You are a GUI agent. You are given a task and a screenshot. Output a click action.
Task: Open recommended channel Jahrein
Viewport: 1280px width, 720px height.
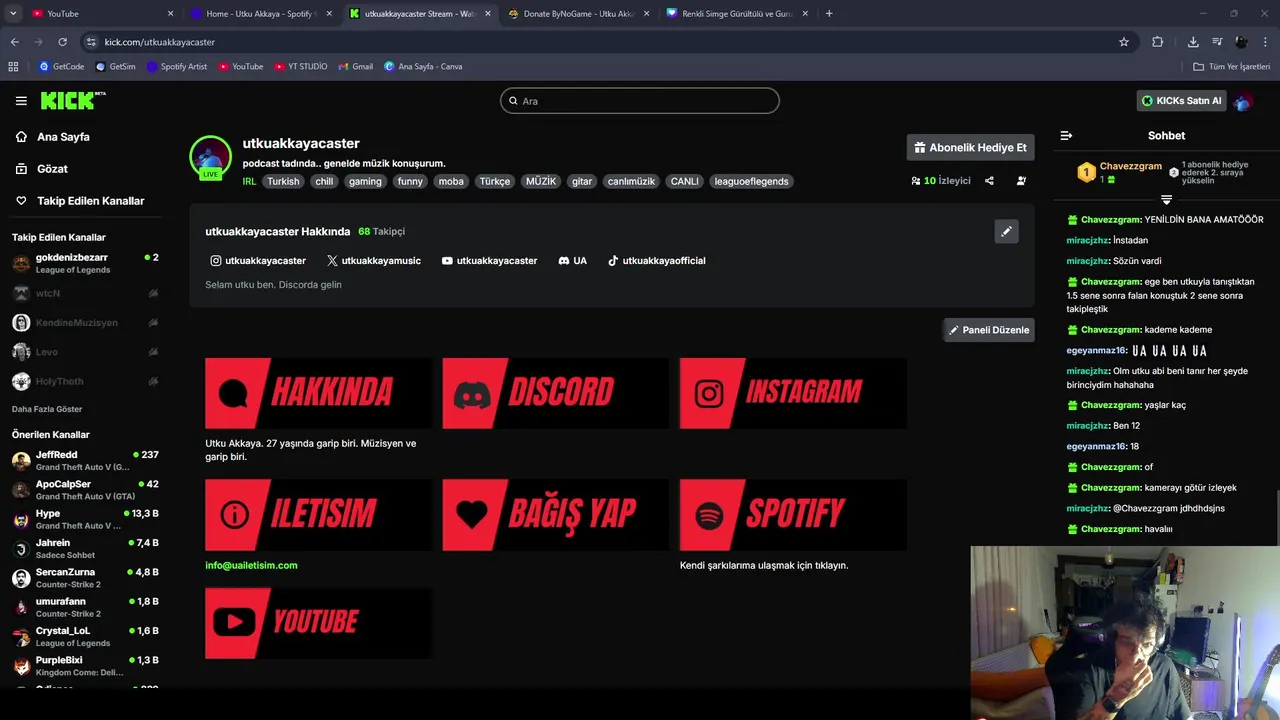tap(85, 549)
